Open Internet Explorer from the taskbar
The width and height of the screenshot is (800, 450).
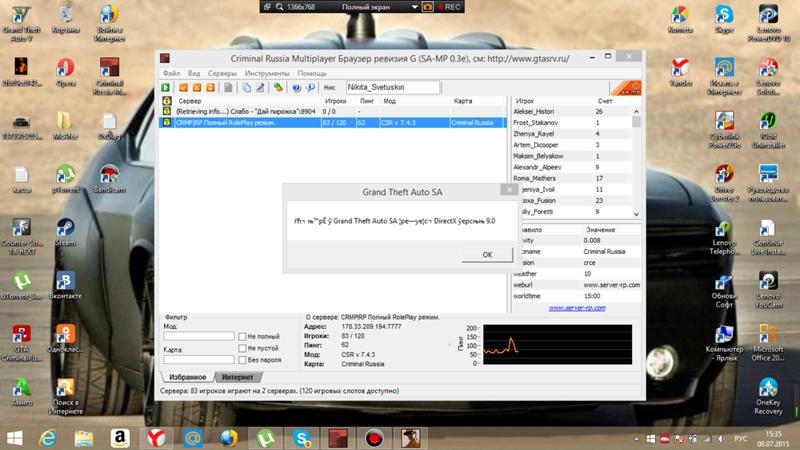click(x=48, y=438)
